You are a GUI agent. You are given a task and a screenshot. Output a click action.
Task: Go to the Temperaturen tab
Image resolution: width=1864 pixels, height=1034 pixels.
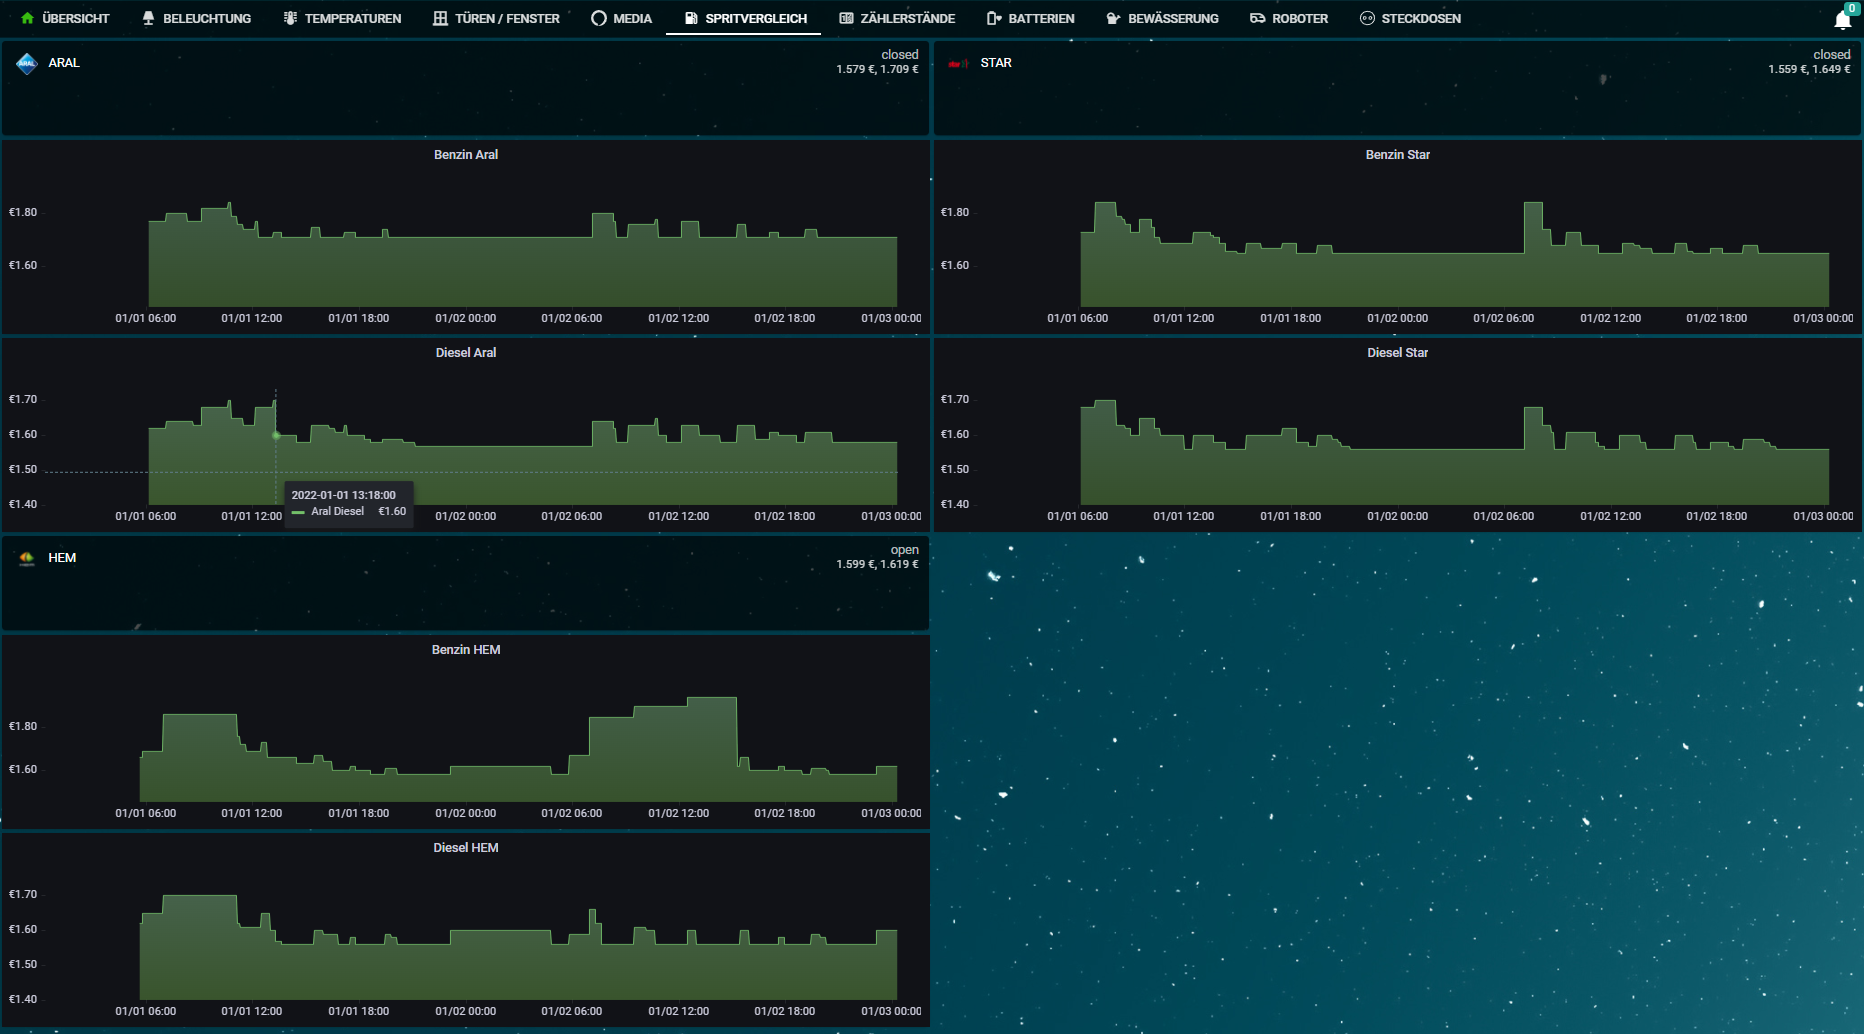click(x=342, y=18)
